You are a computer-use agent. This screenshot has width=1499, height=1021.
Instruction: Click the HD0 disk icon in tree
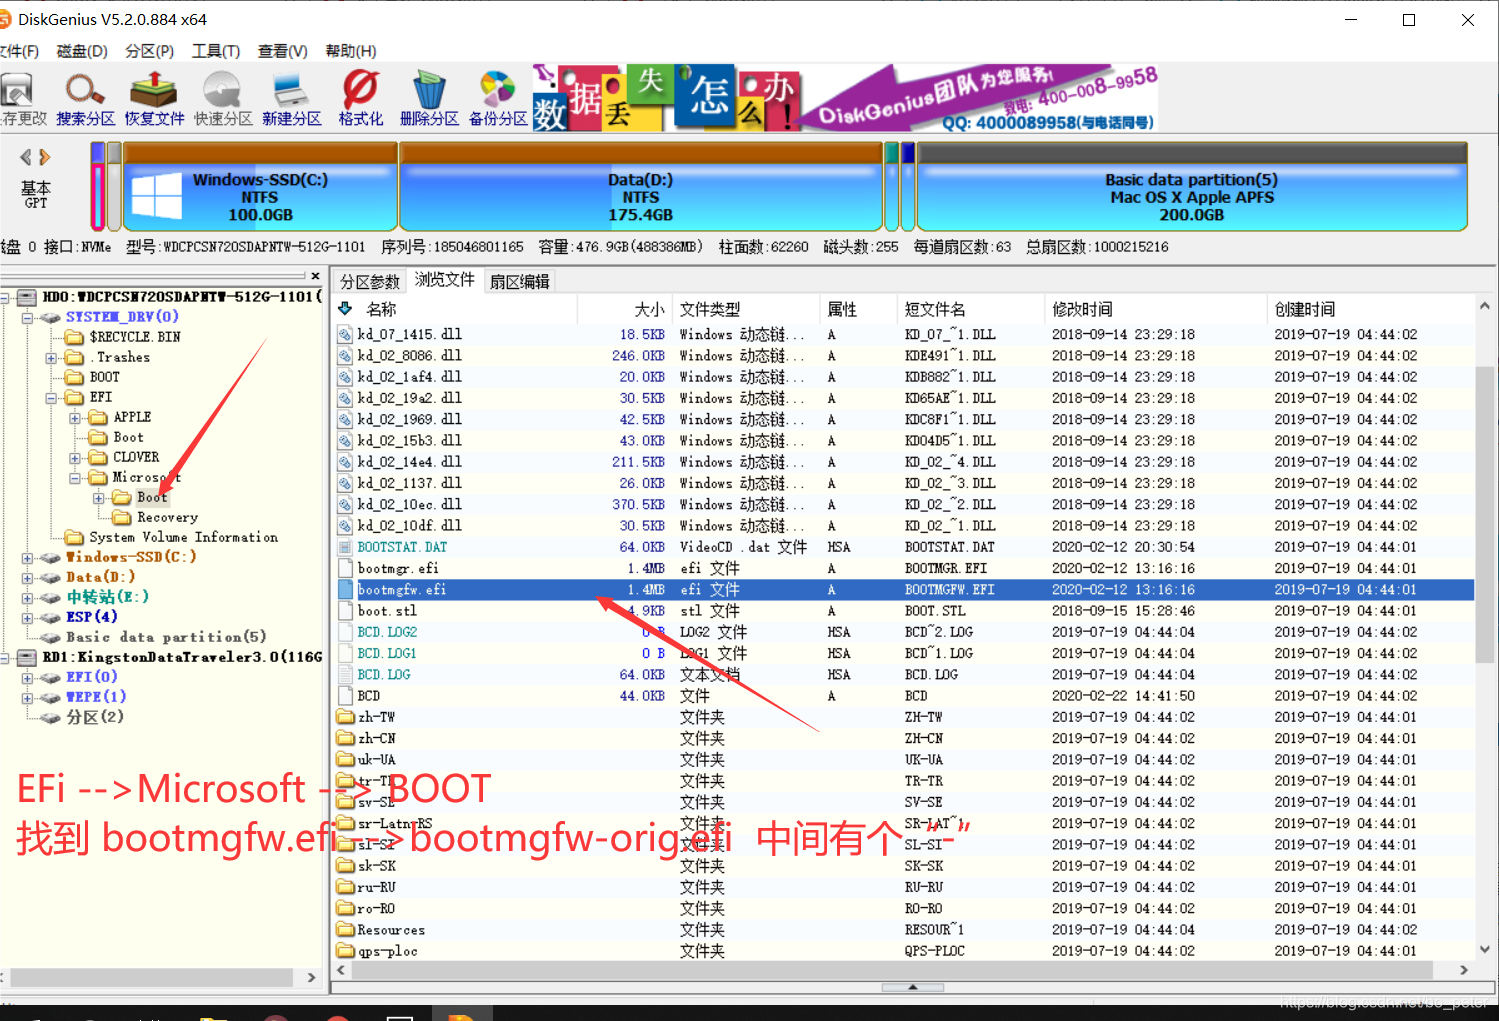click(x=28, y=297)
